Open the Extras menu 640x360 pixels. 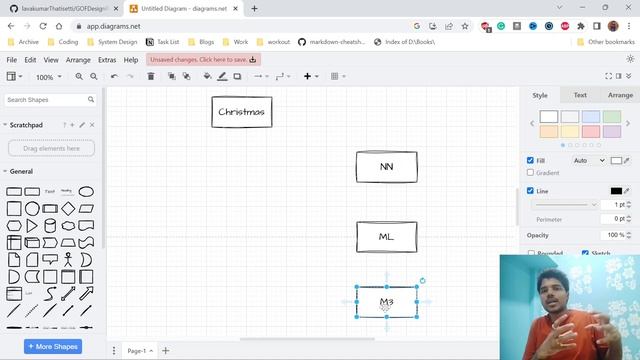[x=107, y=60]
